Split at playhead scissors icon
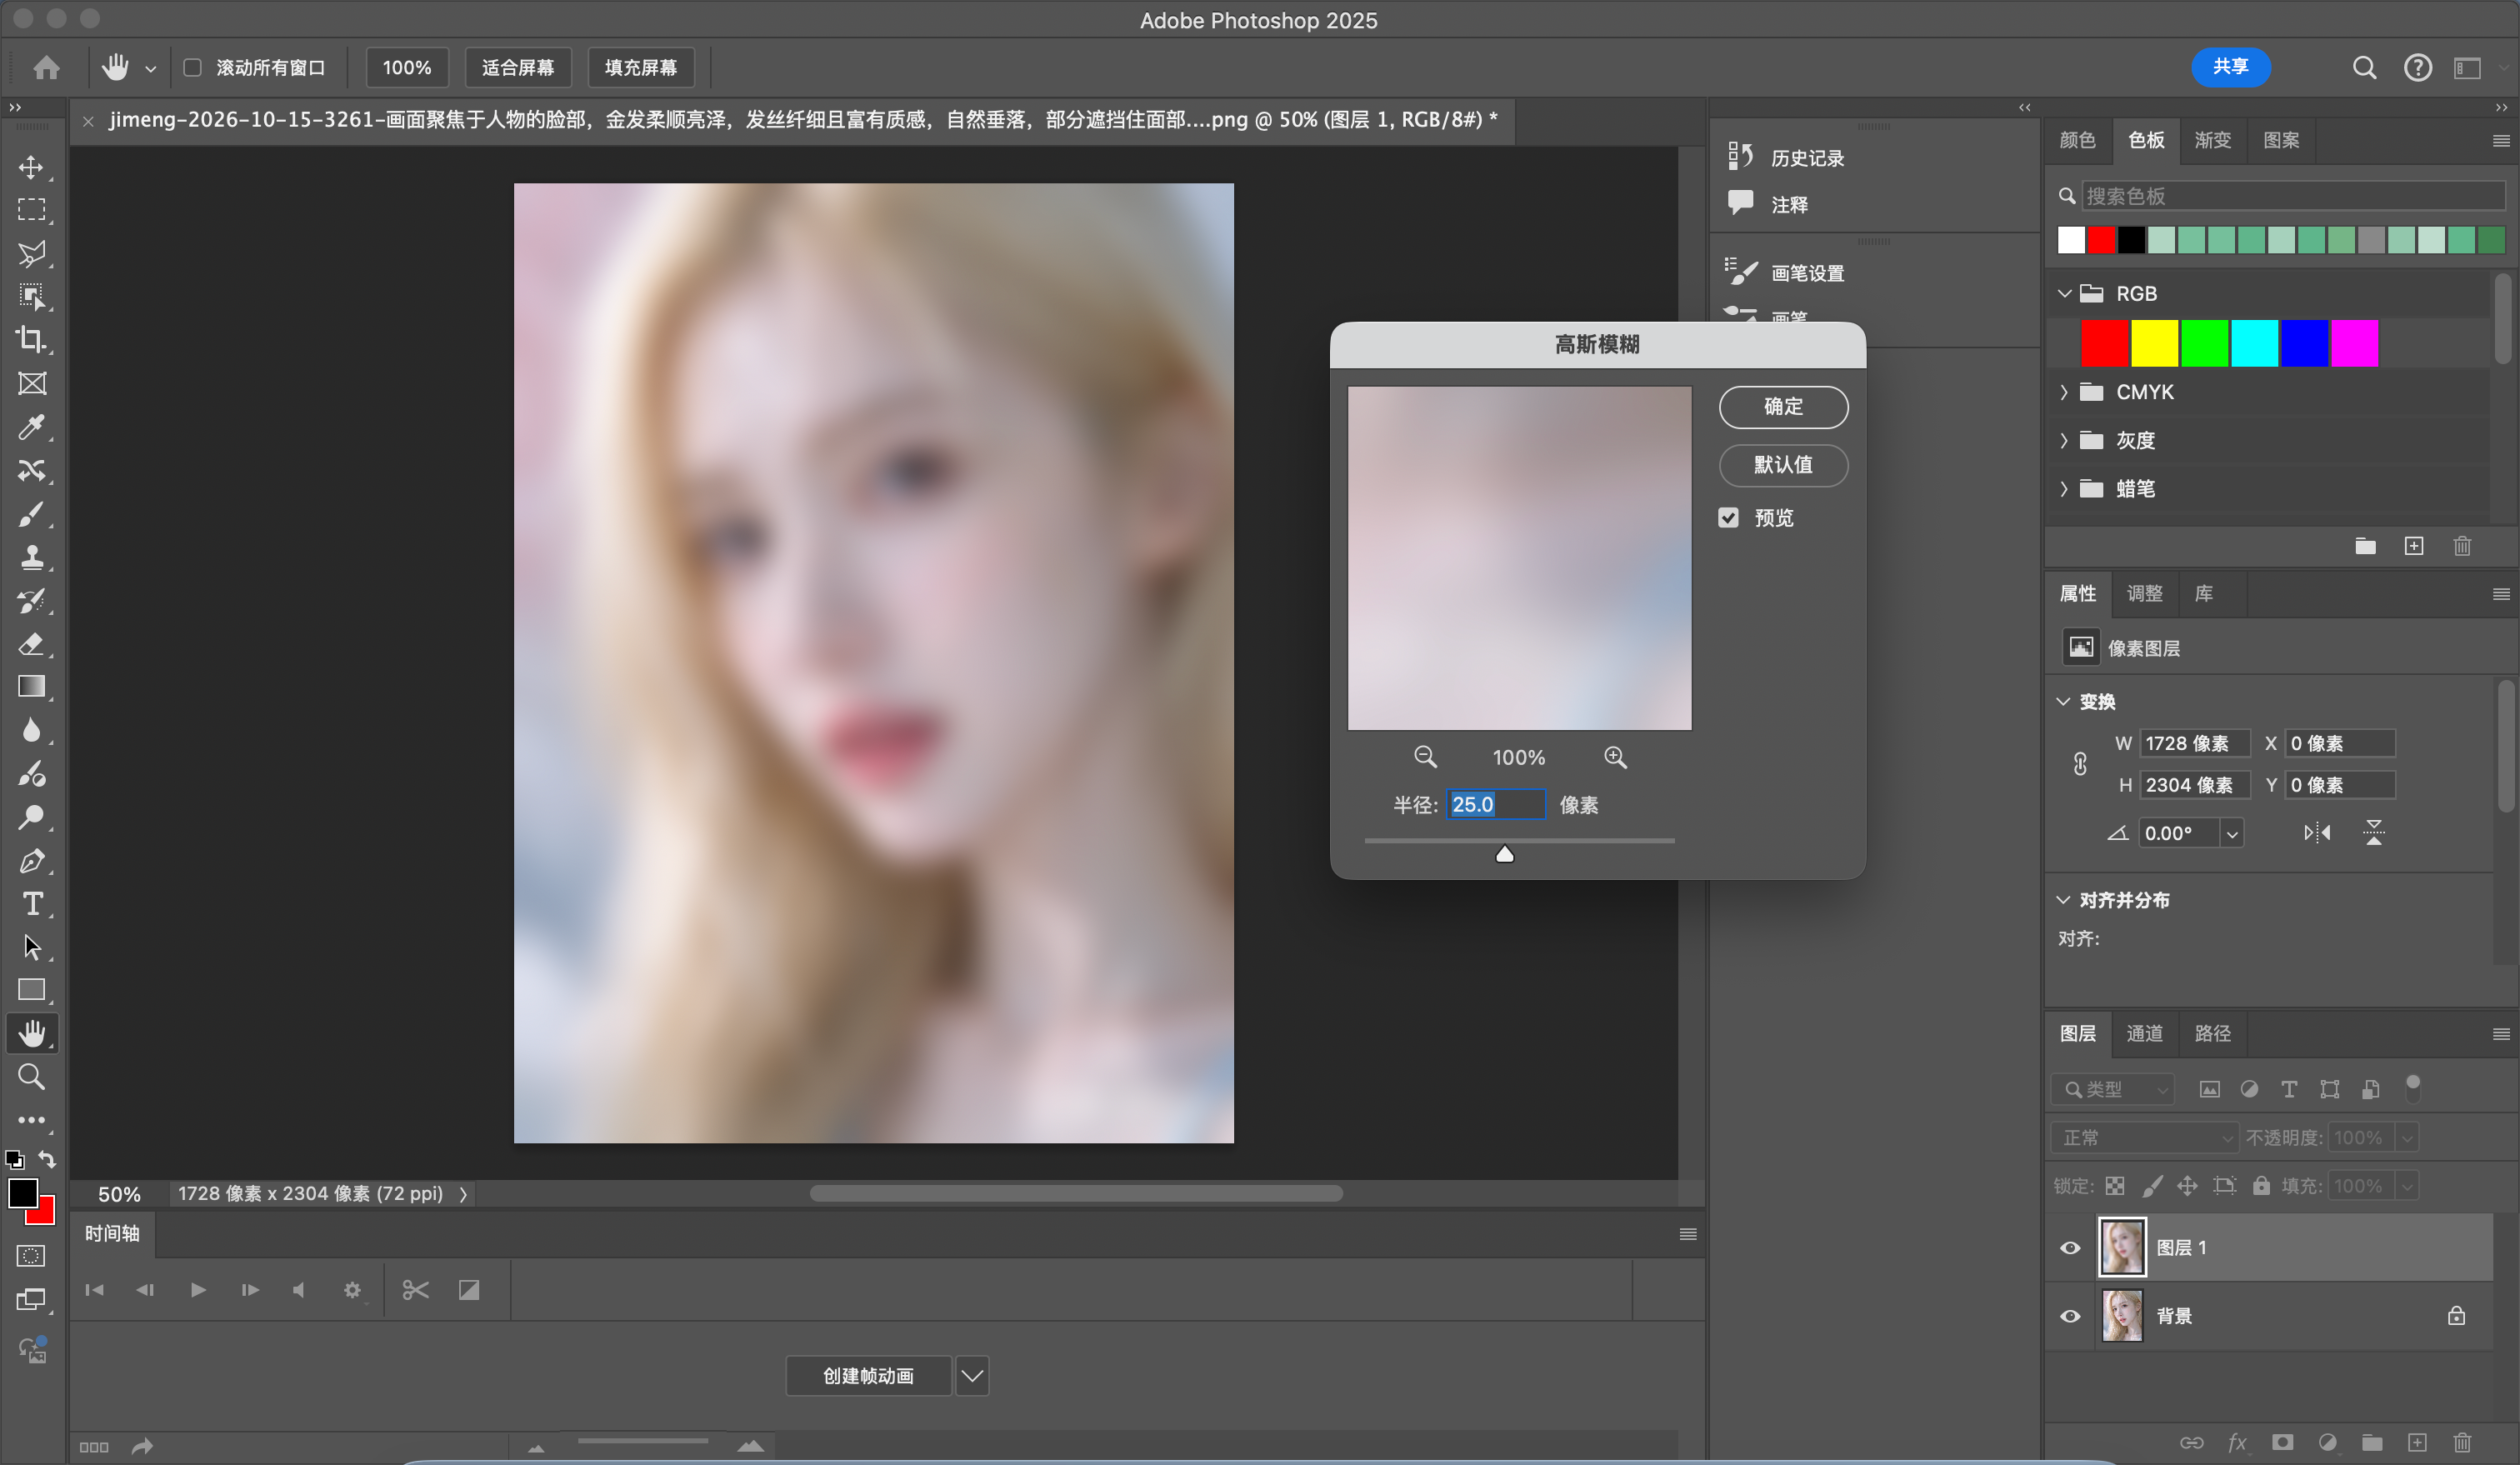The height and width of the screenshot is (1465, 2520). pos(416,1290)
